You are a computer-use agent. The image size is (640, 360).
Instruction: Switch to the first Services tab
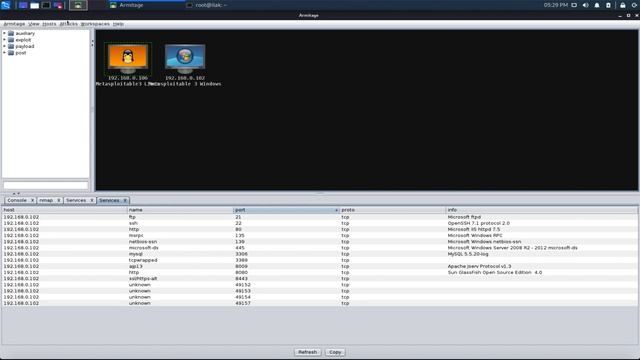[x=76, y=200]
